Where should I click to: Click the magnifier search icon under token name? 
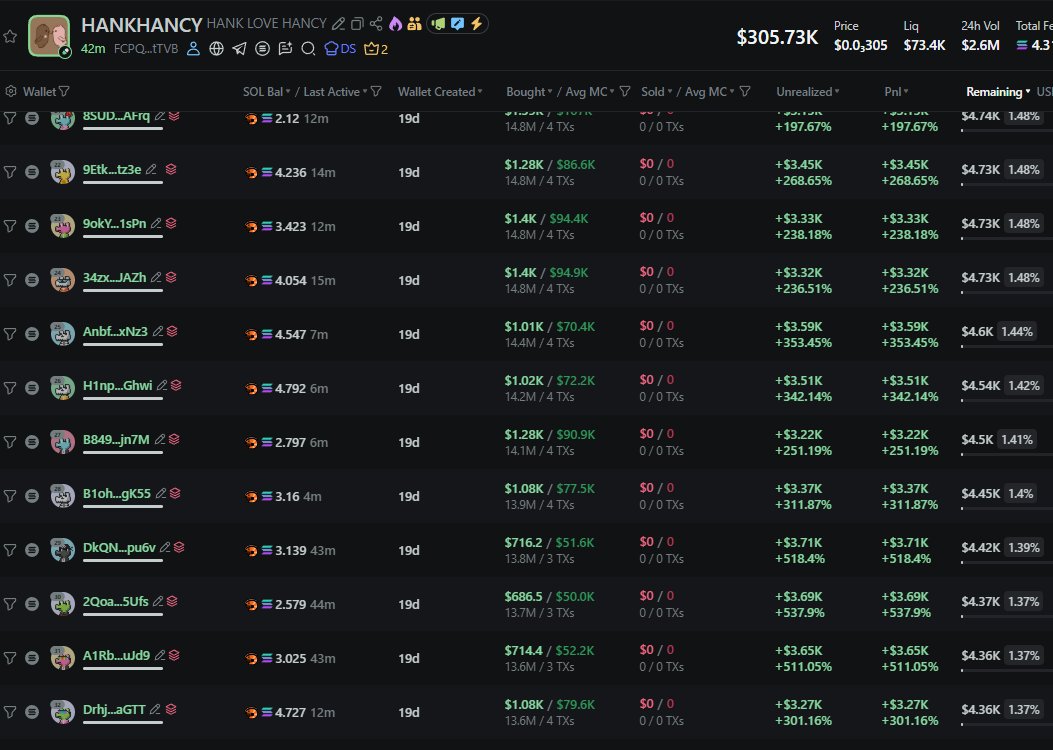point(308,48)
